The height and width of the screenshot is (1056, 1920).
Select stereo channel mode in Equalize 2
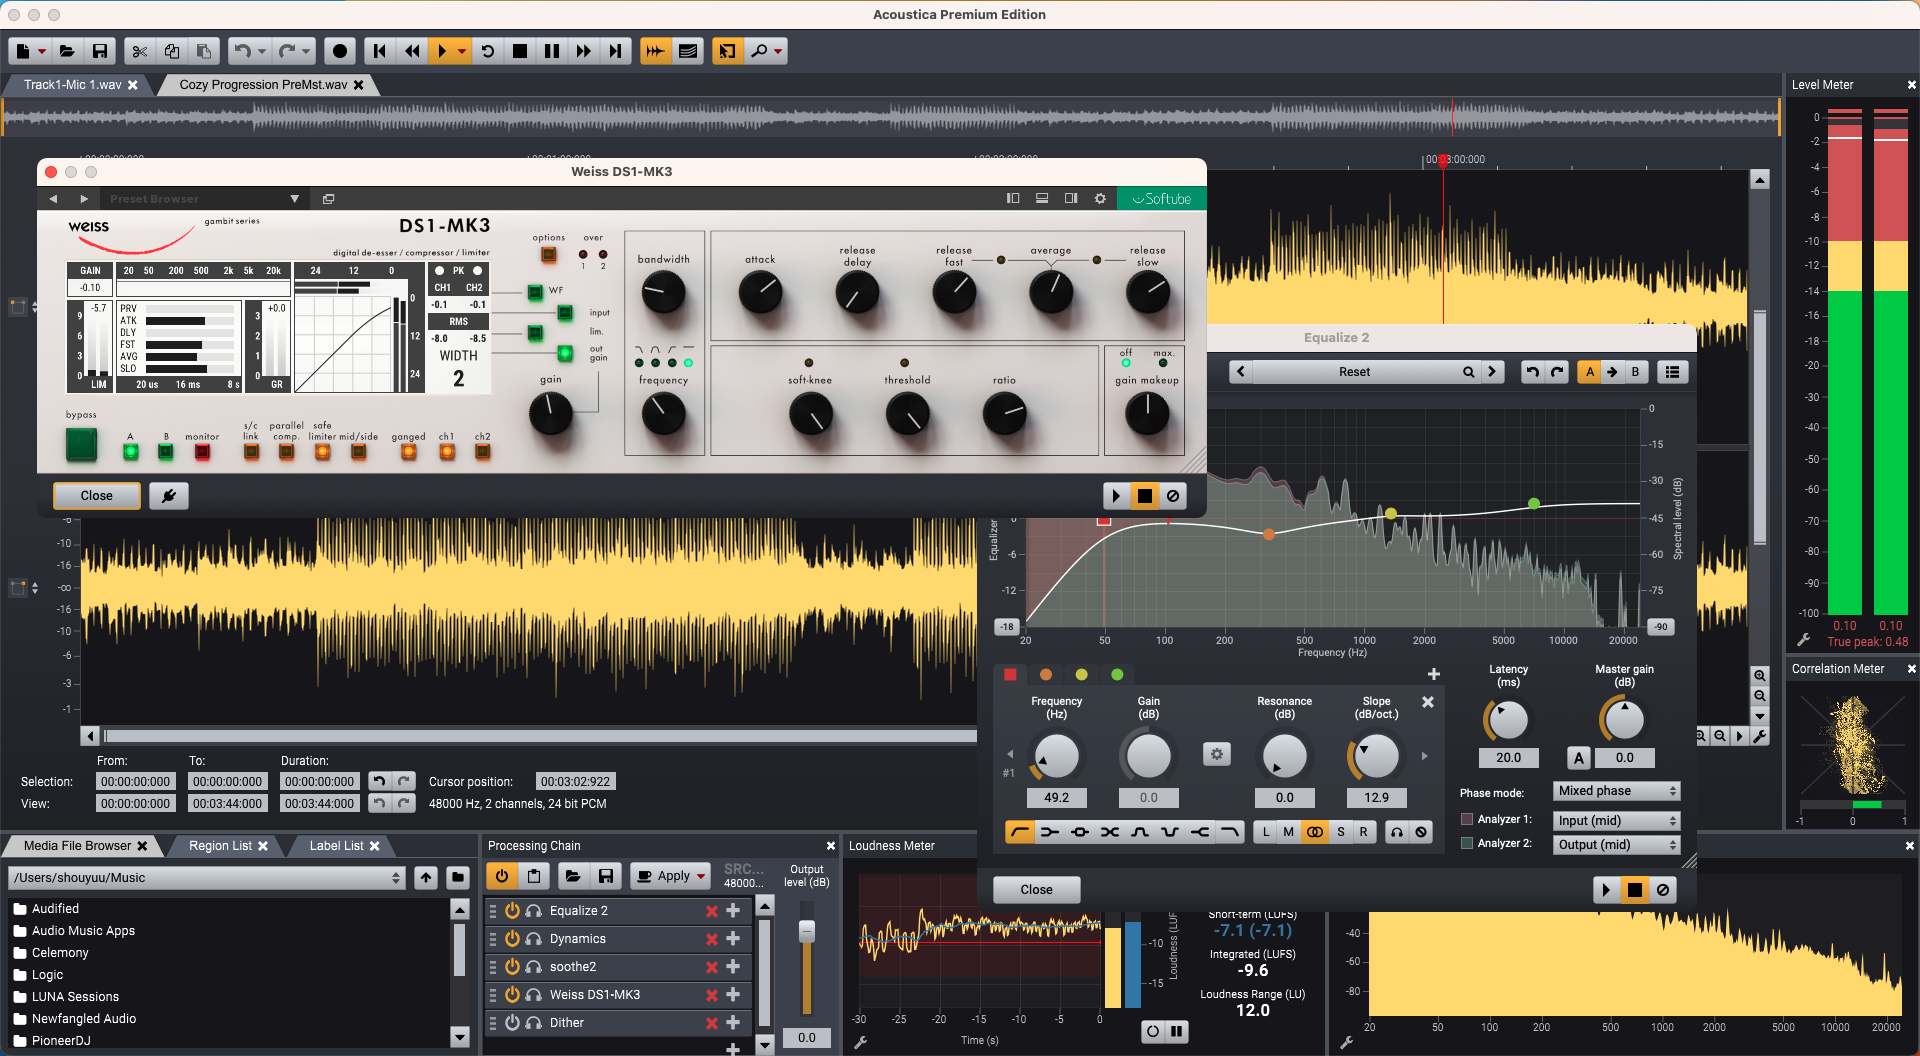[1315, 832]
